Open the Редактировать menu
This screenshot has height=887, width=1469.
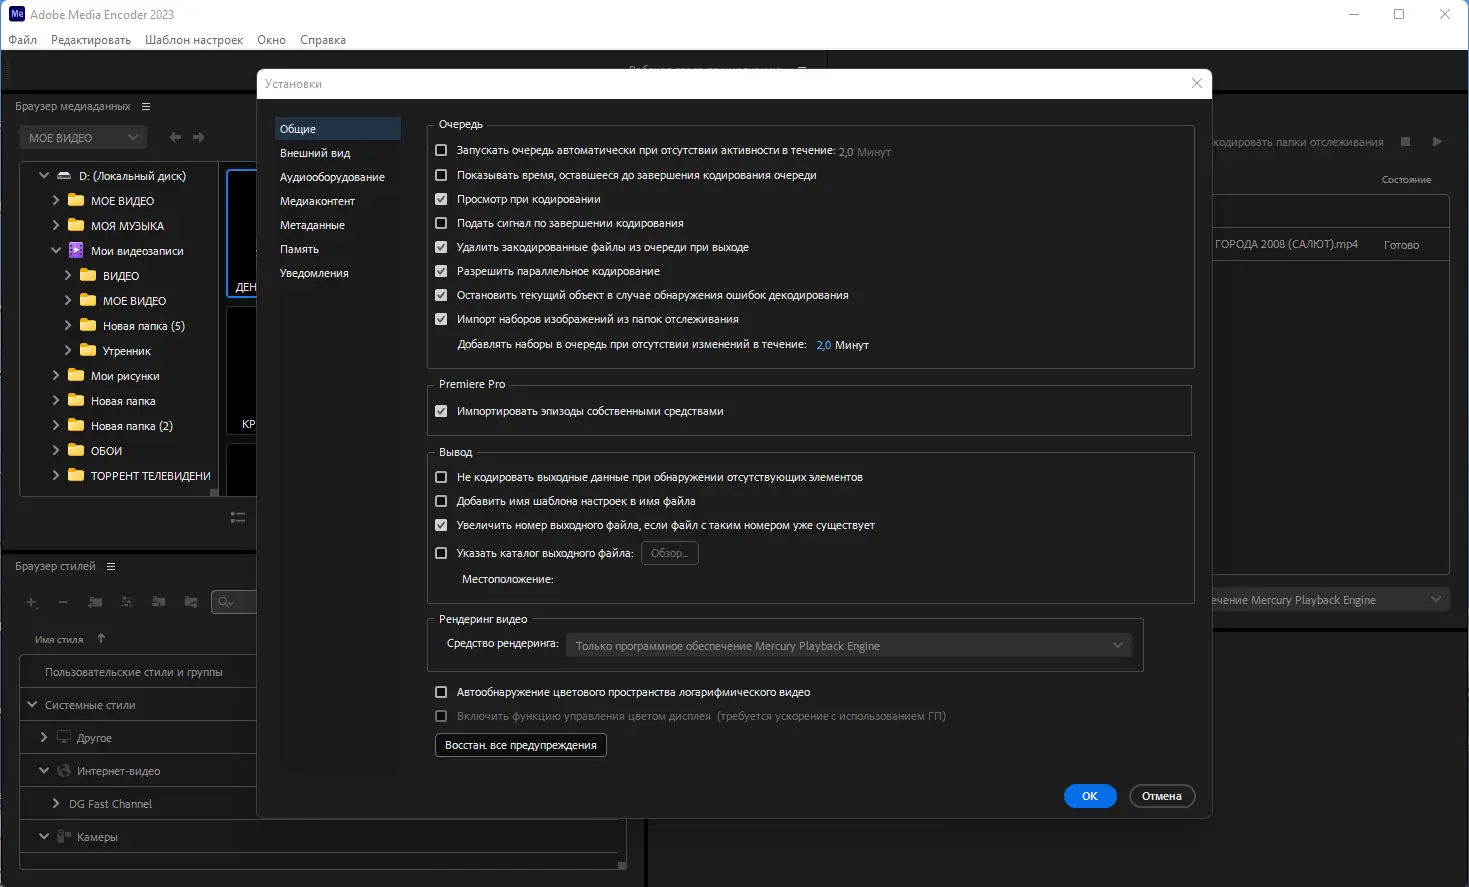91,40
